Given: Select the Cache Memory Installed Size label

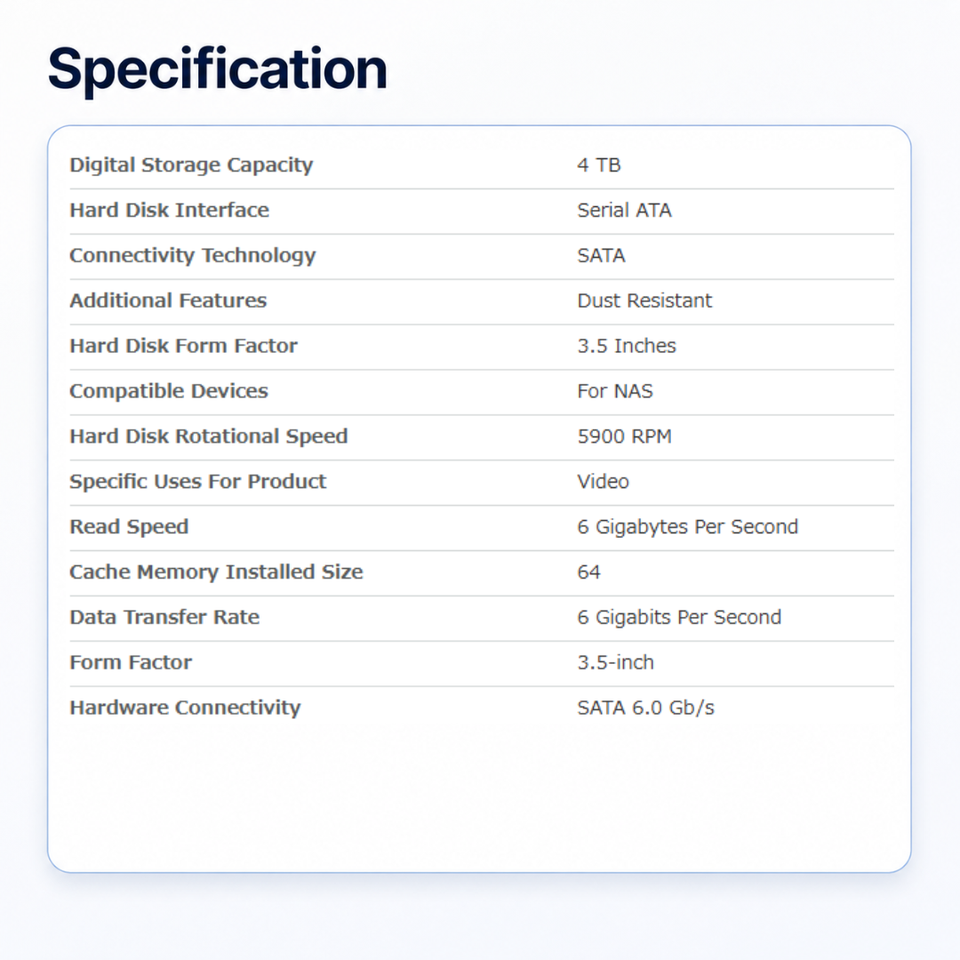Looking at the screenshot, I should pos(216,572).
